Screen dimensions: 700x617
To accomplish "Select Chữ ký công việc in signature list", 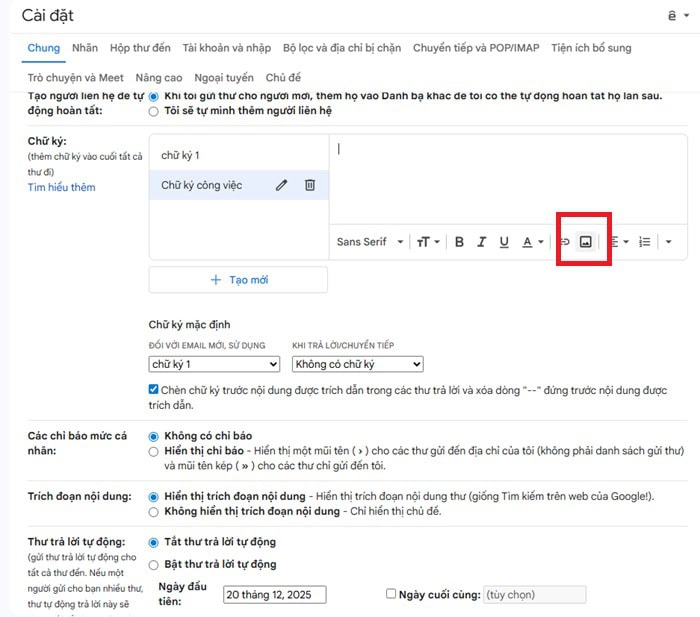I will coord(202,185).
